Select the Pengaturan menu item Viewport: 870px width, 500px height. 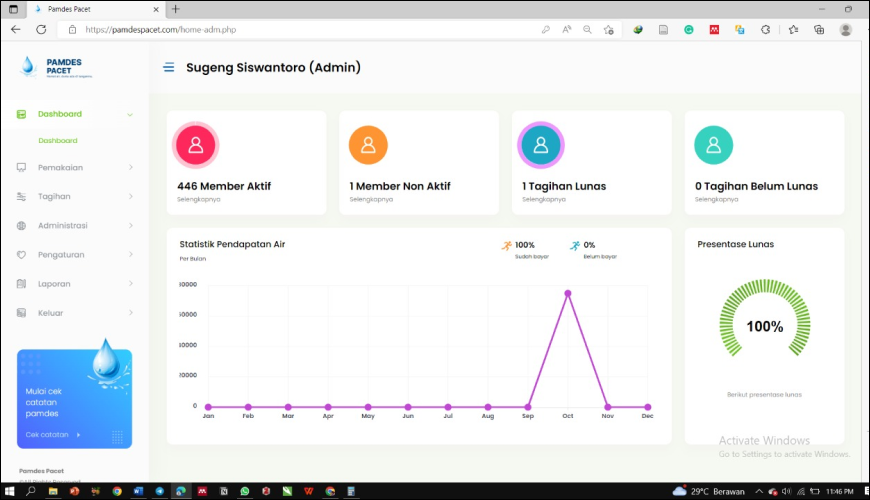(x=60, y=255)
